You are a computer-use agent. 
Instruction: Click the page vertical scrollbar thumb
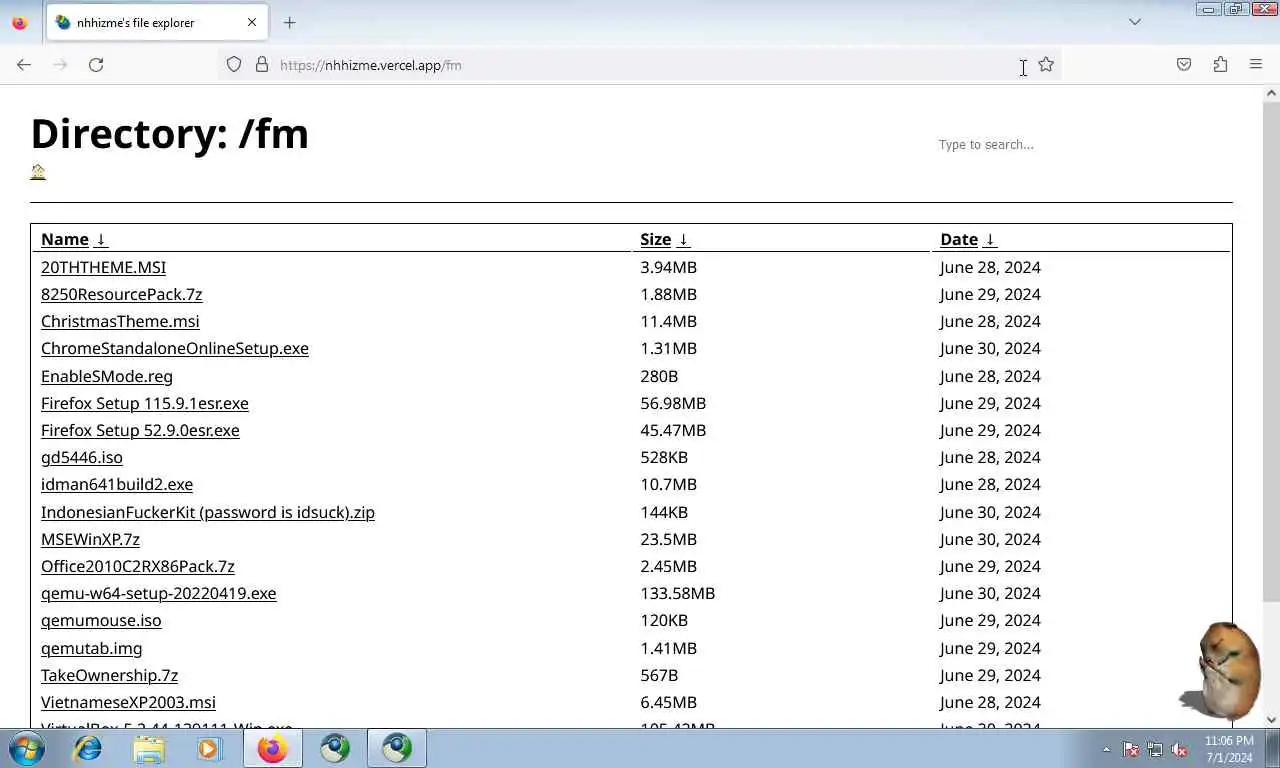1271,350
